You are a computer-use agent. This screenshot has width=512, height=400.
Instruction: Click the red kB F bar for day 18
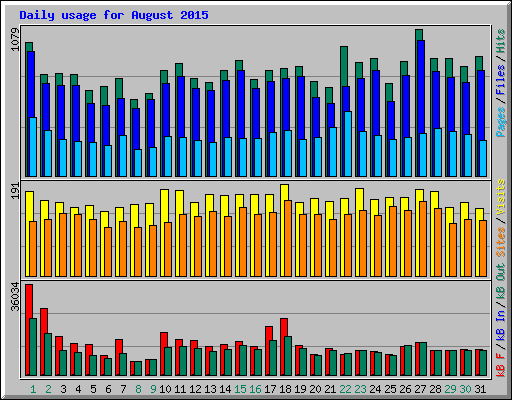tap(283, 347)
